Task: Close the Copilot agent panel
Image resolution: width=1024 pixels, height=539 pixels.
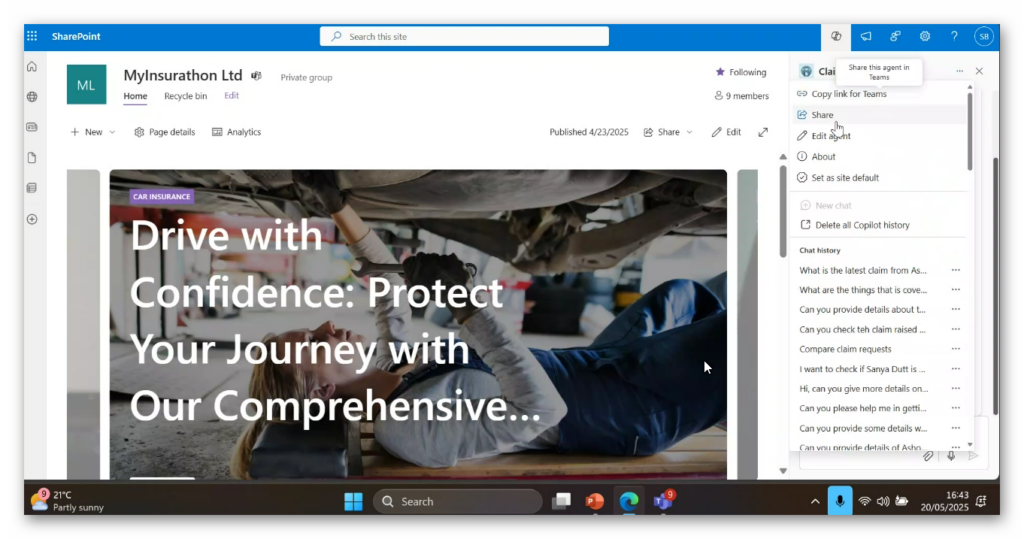Action: 979,71
